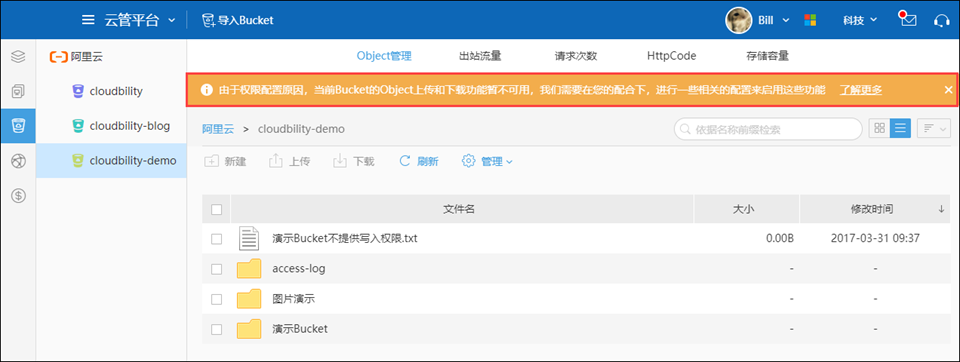Open the mail notifications icon
960x362 pixels.
[908, 19]
